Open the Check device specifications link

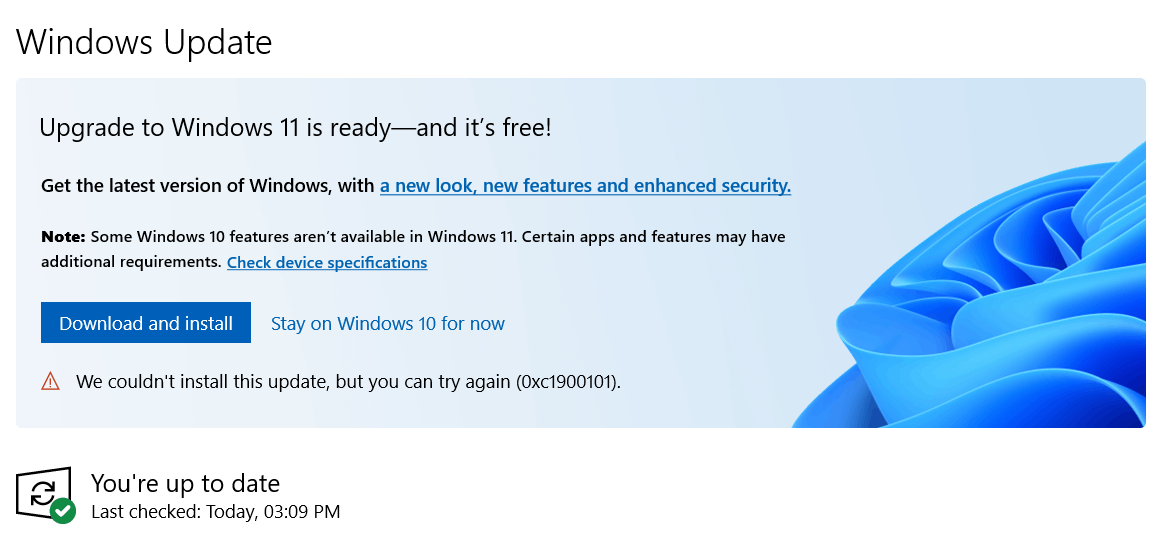coord(327,263)
